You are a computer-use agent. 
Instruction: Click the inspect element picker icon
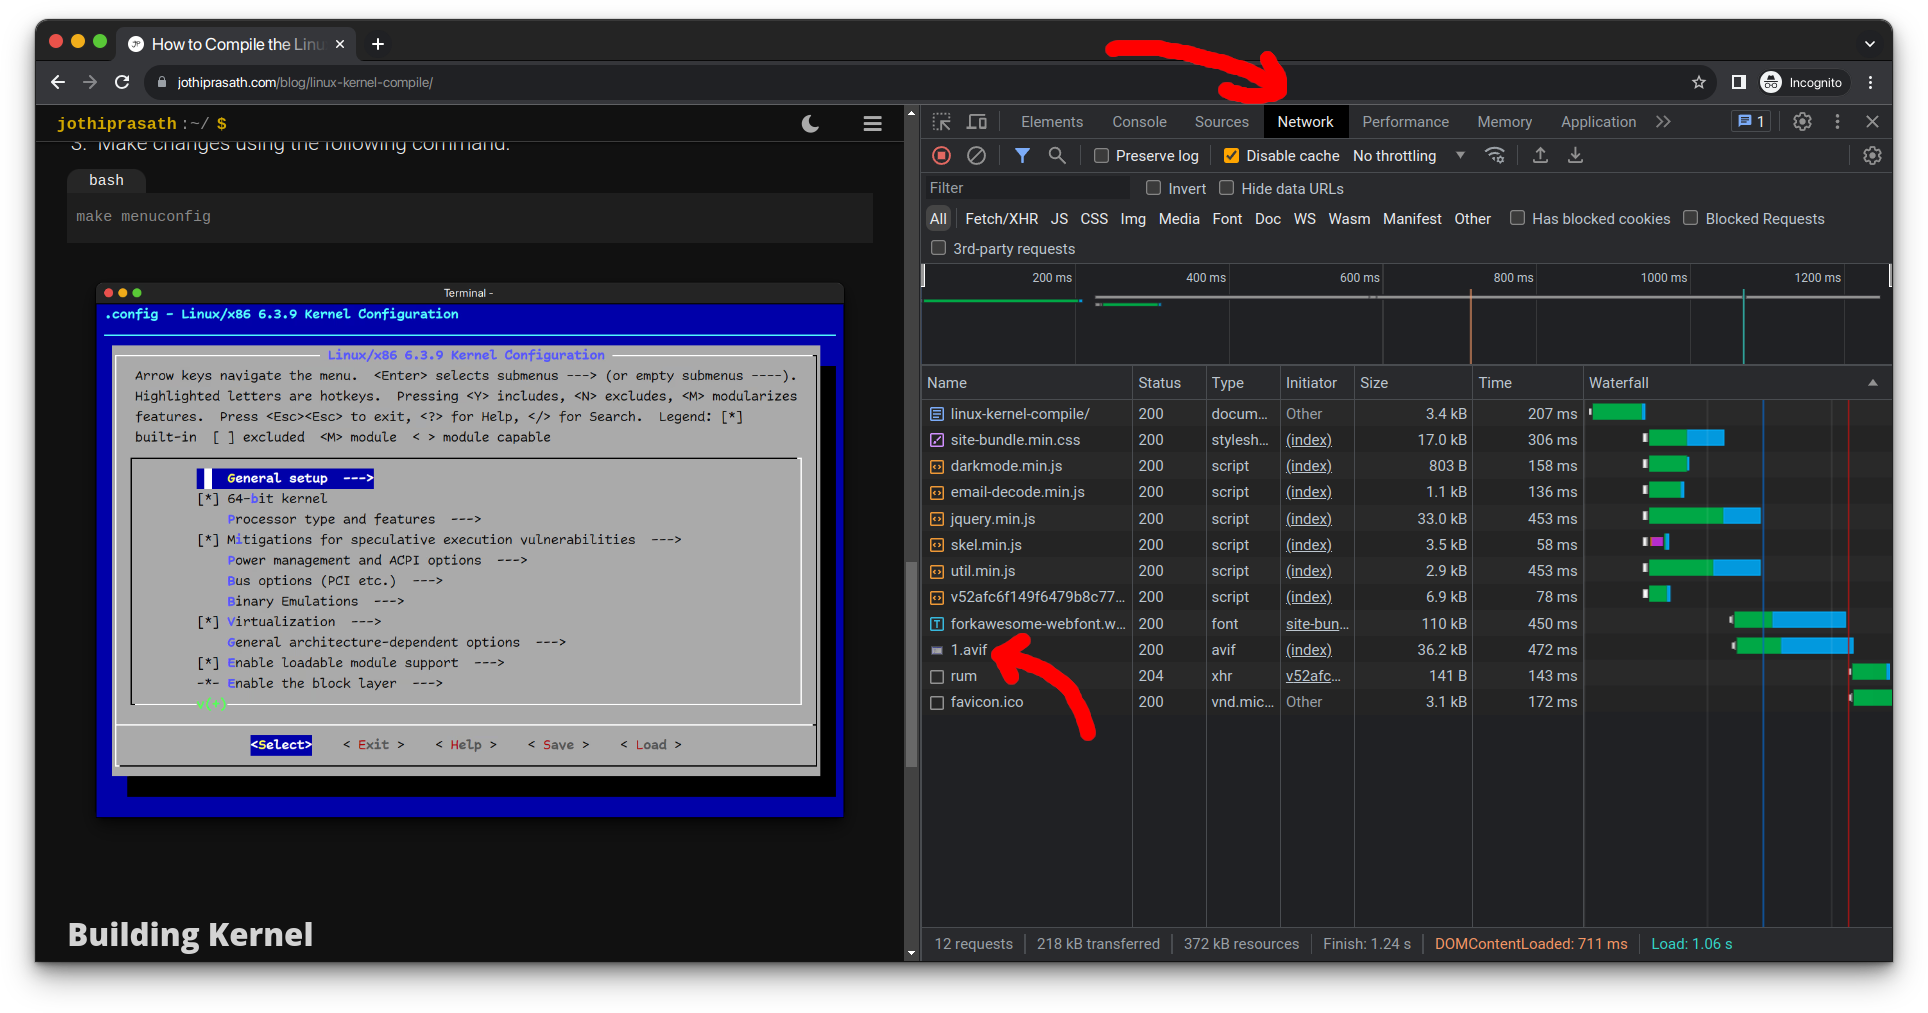[941, 122]
